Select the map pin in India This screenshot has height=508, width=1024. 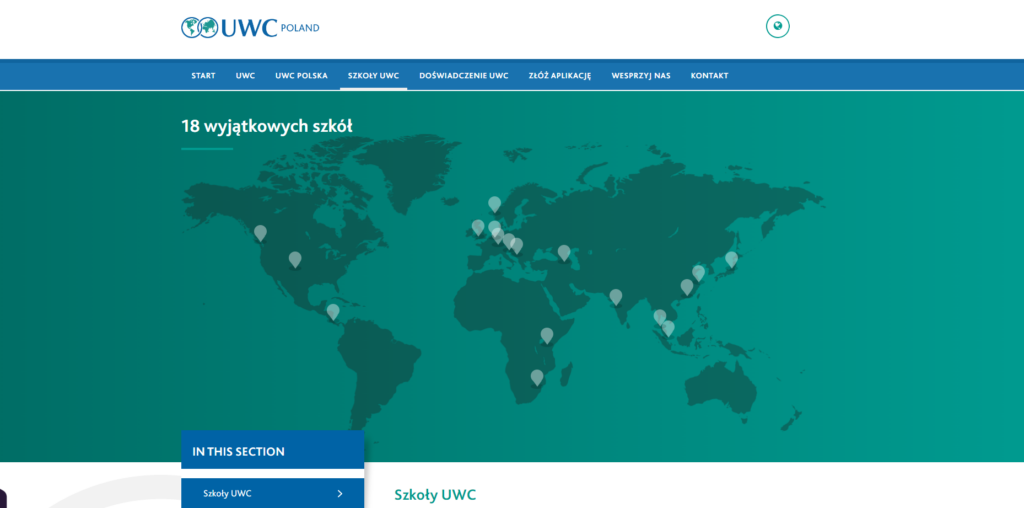coord(616,297)
